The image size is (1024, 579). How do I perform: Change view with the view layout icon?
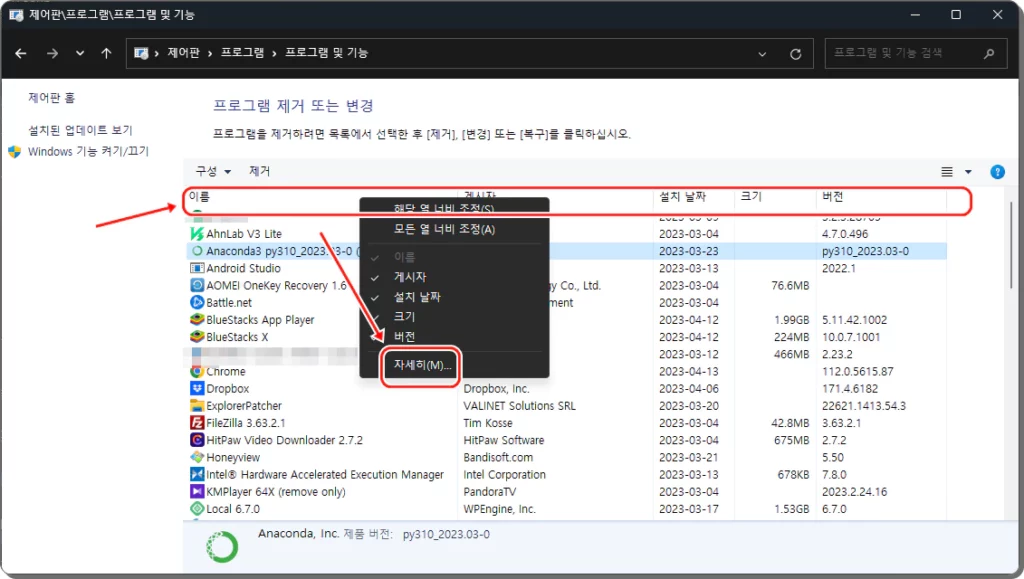pos(947,172)
